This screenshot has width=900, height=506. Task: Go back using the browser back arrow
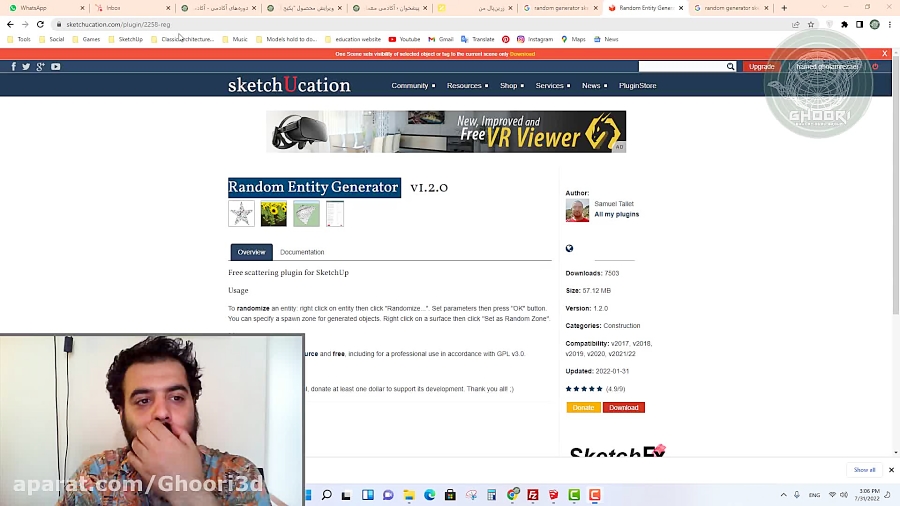(10, 24)
